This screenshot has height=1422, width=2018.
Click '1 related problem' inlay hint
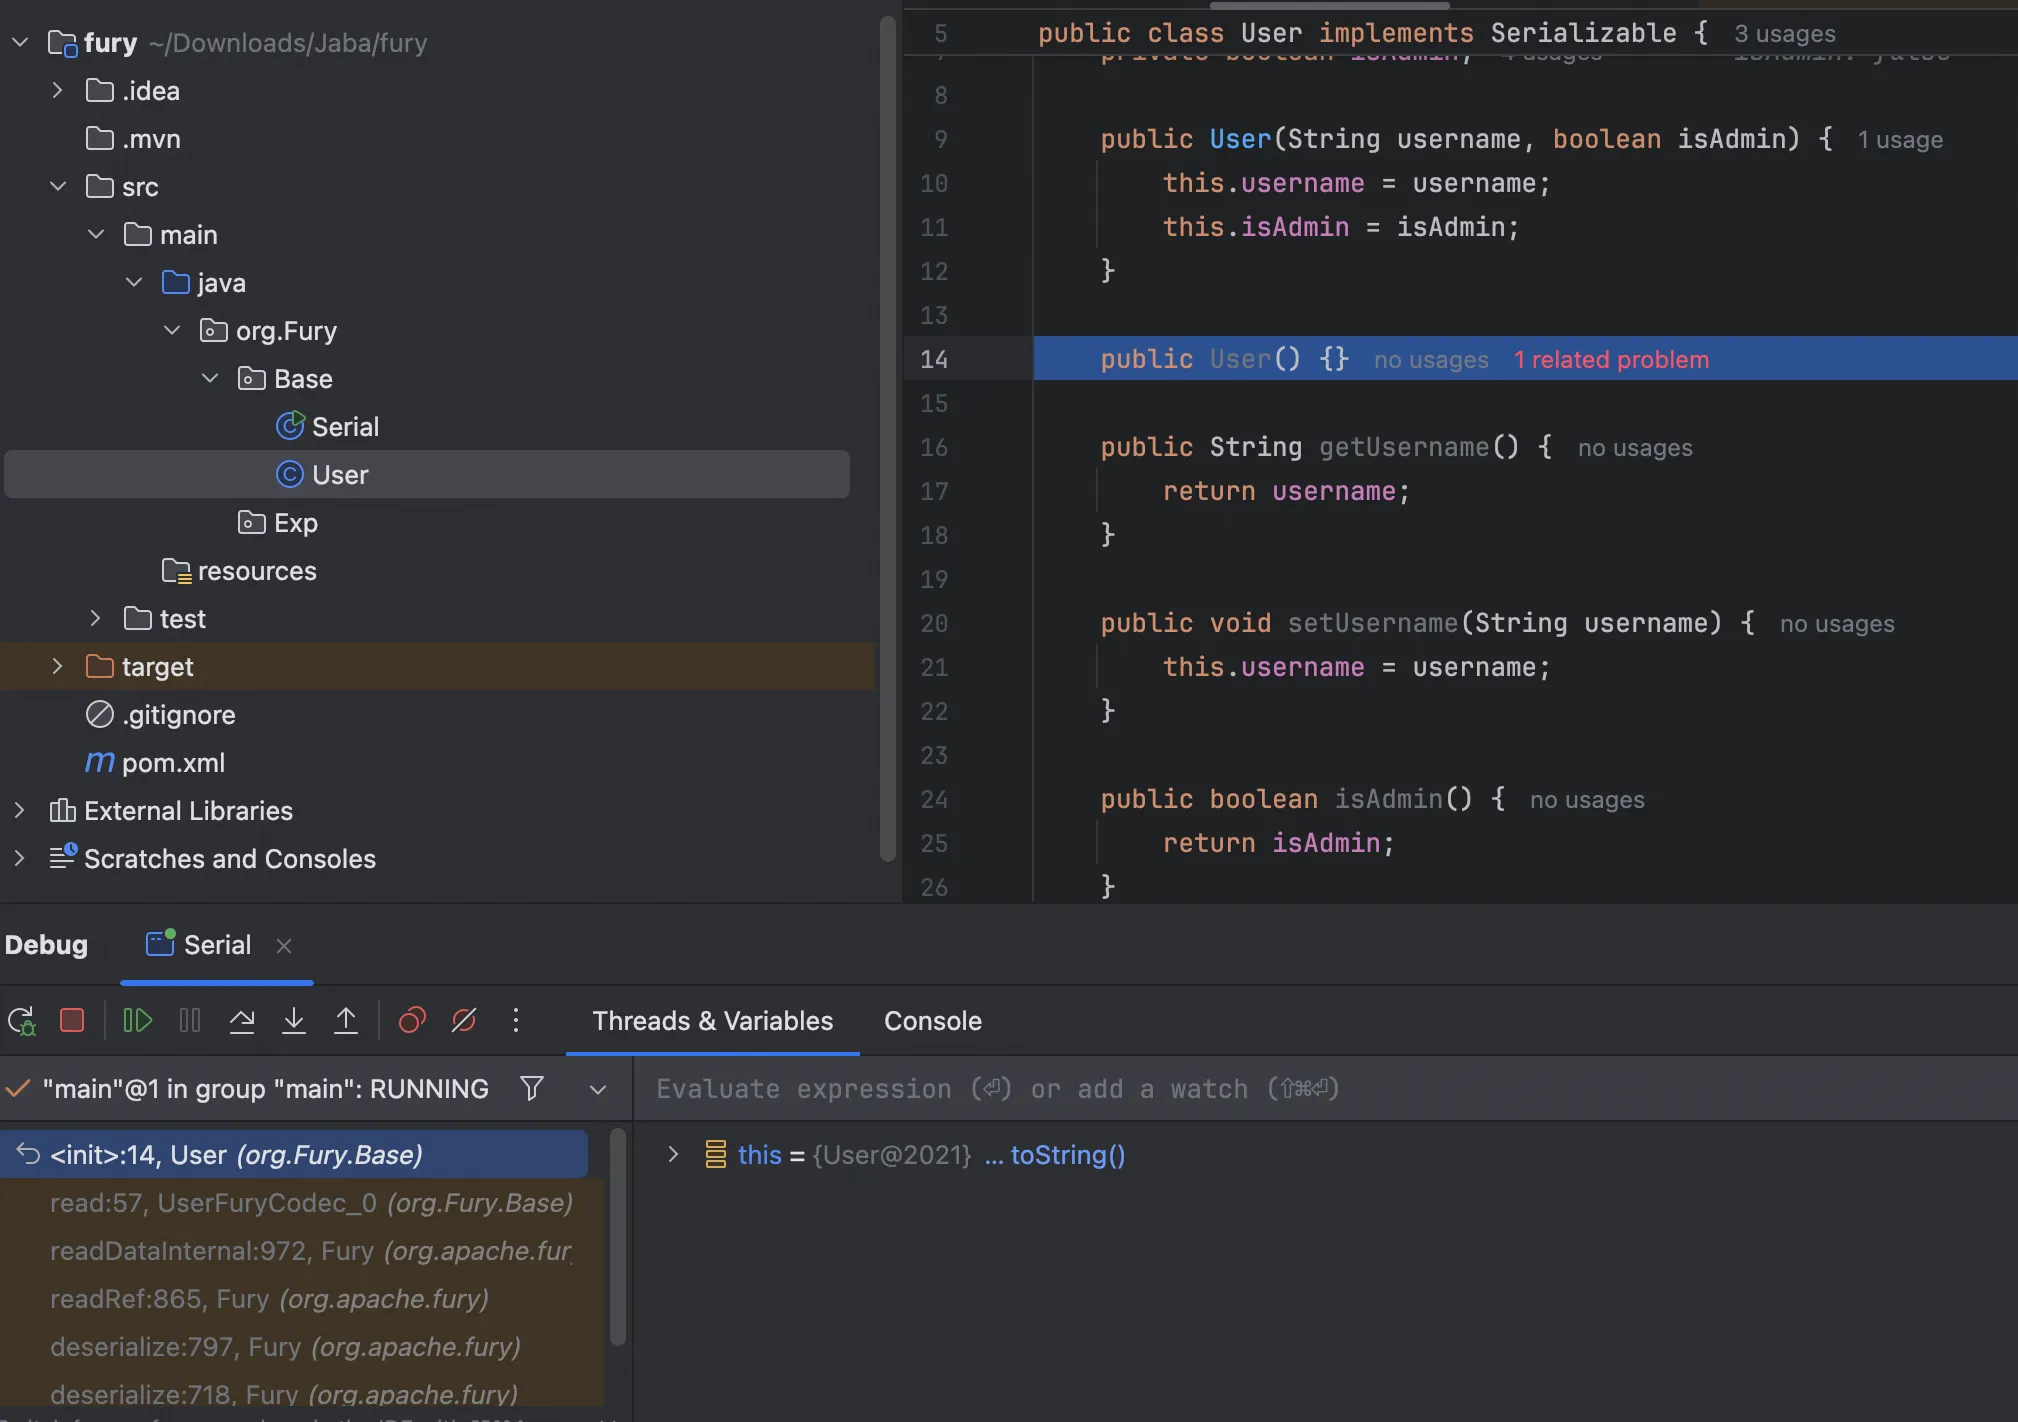pyautogui.click(x=1611, y=360)
